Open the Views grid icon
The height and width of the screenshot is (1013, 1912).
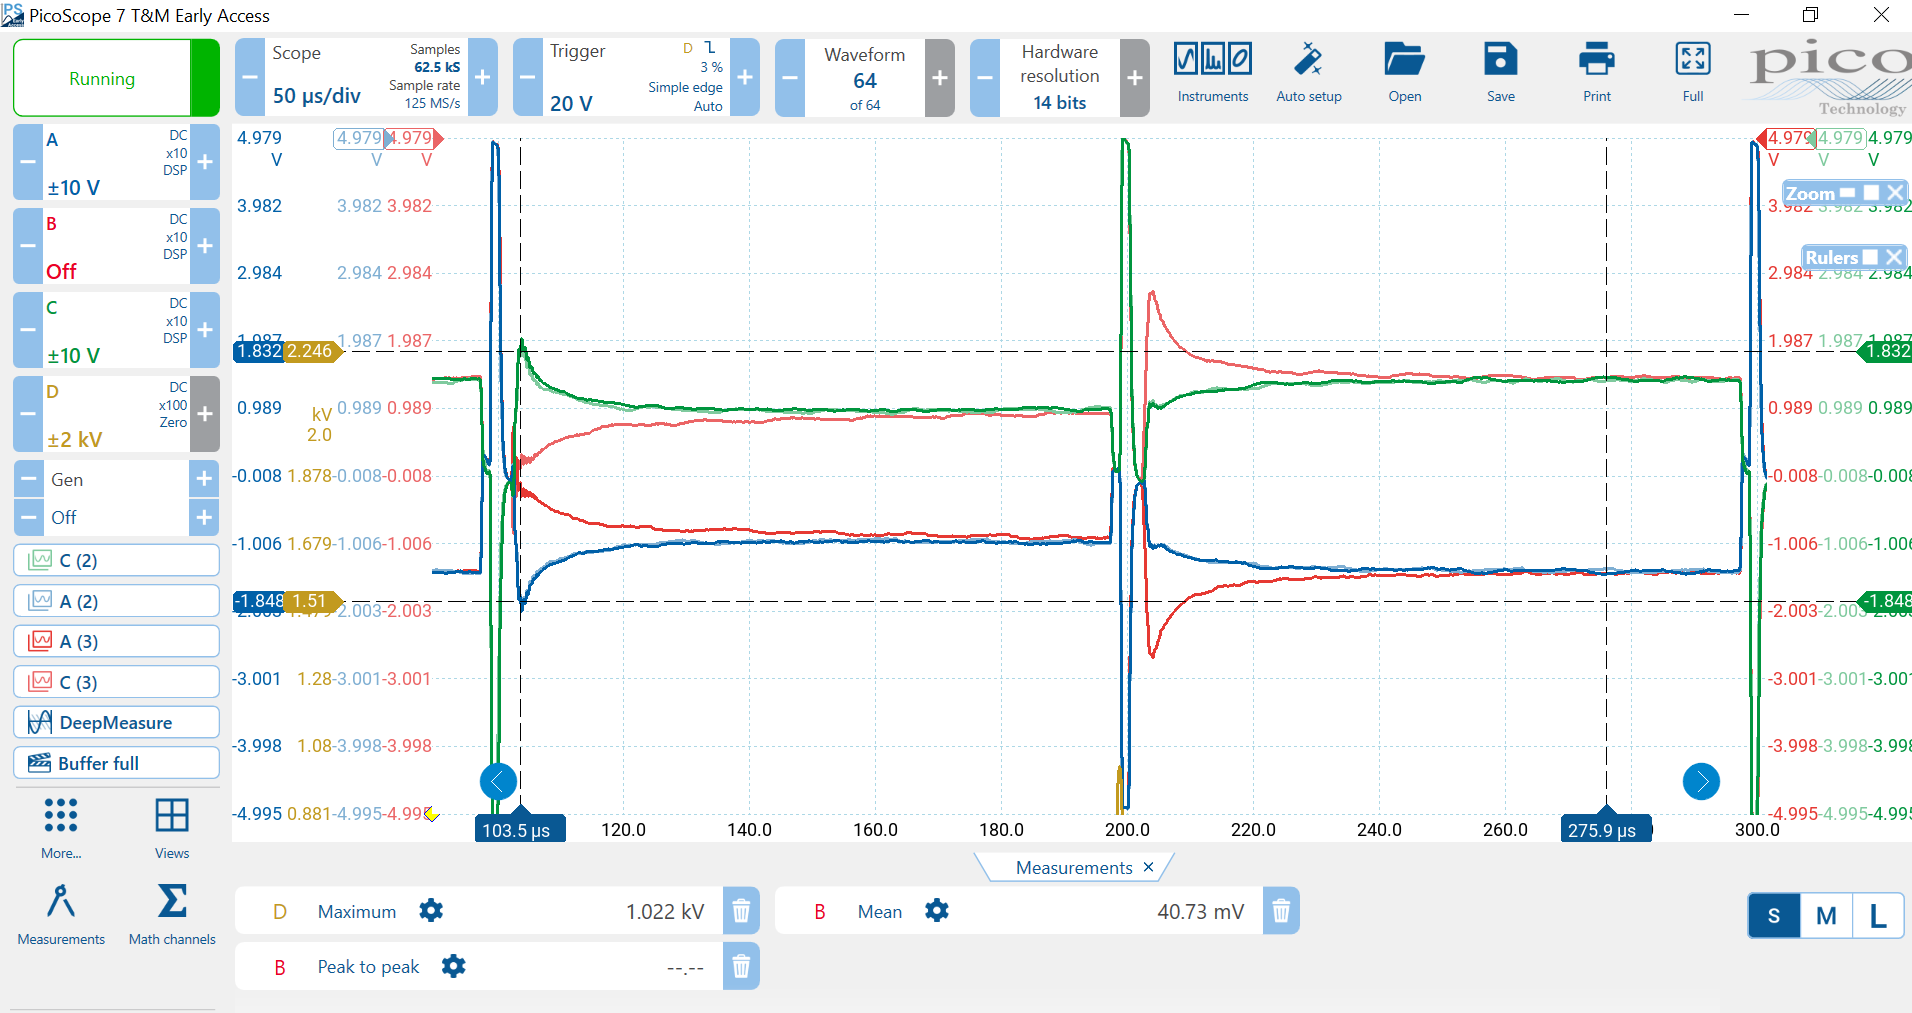(x=172, y=817)
